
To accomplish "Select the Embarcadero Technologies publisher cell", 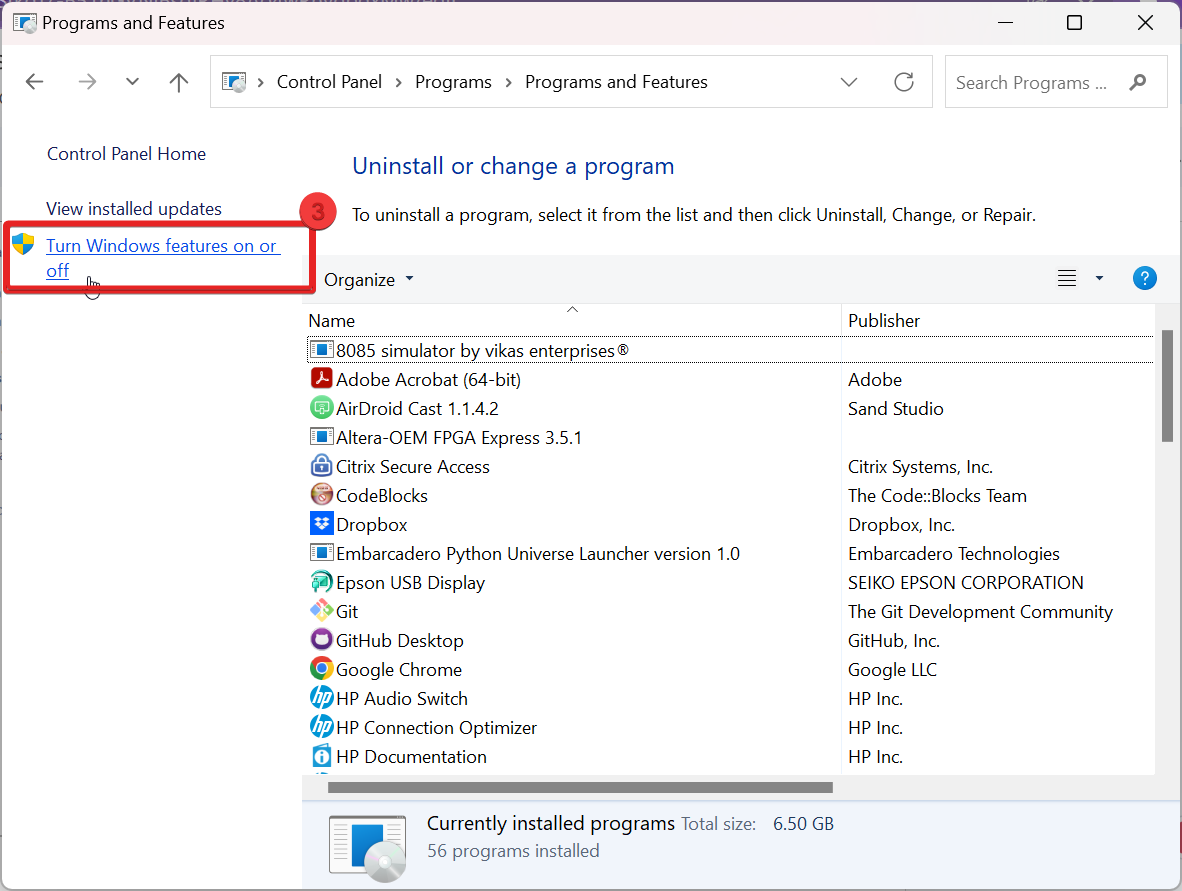I will (x=954, y=554).
